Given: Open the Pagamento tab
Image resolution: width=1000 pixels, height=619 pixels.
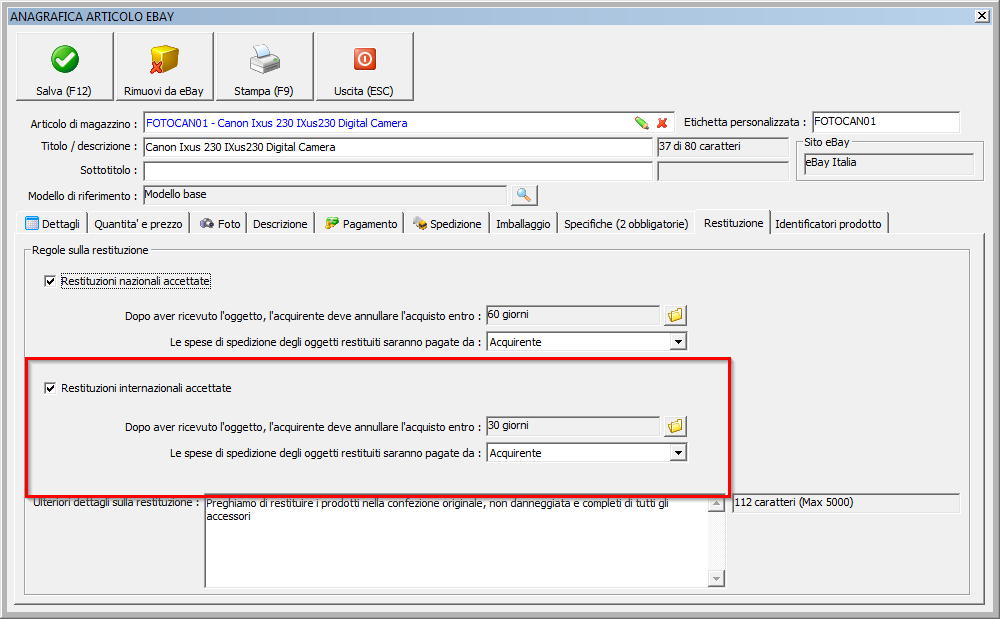Looking at the screenshot, I should pos(361,224).
